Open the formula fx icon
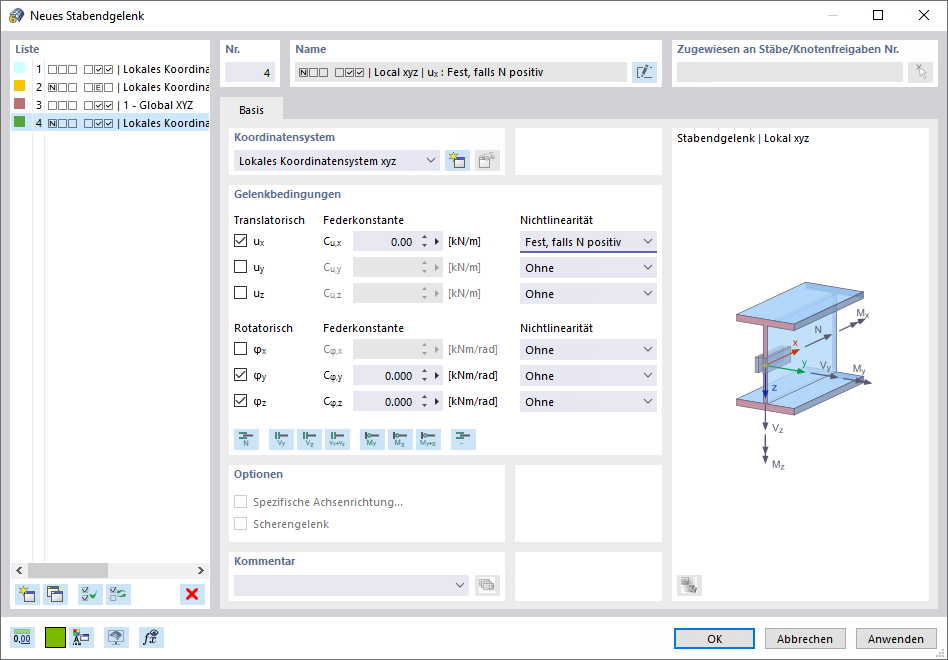This screenshot has width=948, height=660. 151,638
